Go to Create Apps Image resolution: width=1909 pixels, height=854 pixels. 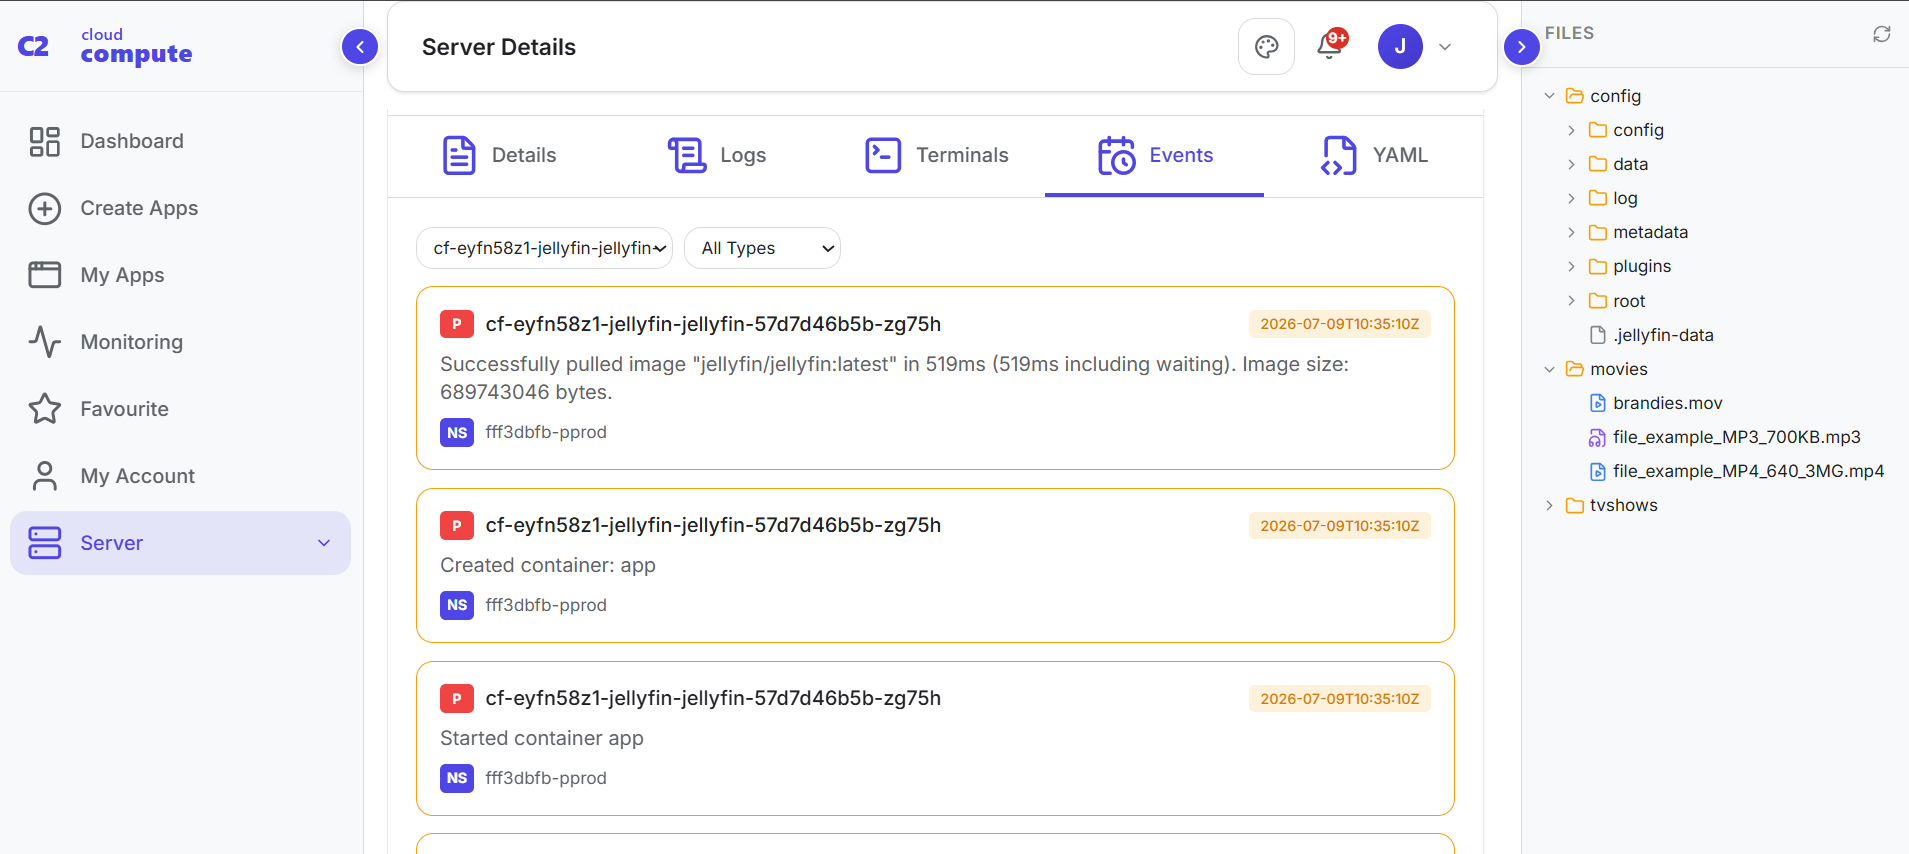181,208
